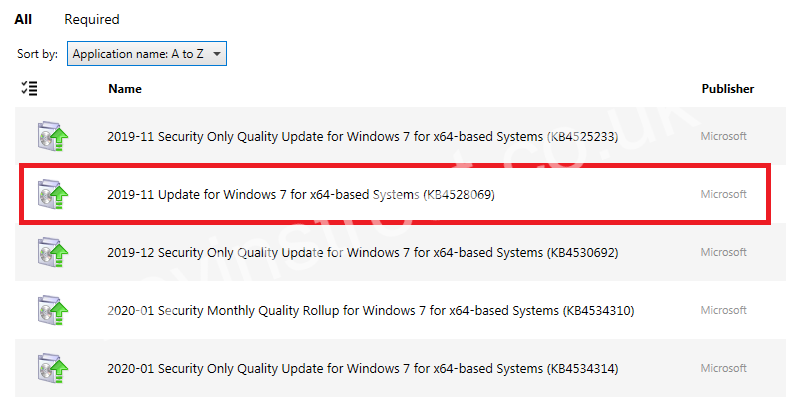
Task: Select 2020-01 Security Monthly Quality Rollup KB4534310
Action: pyautogui.click(x=370, y=310)
